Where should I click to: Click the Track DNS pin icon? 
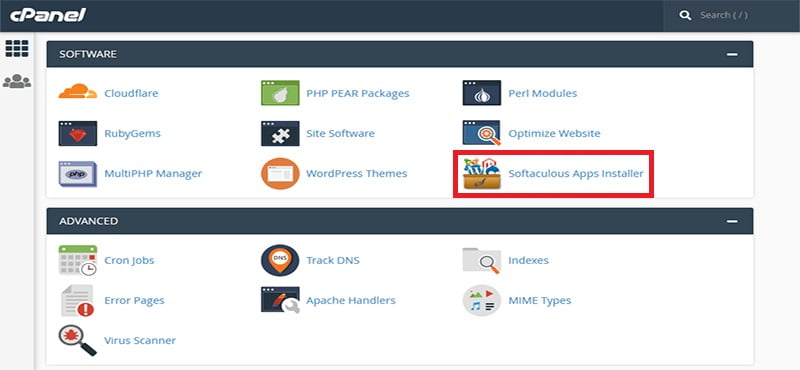point(280,260)
